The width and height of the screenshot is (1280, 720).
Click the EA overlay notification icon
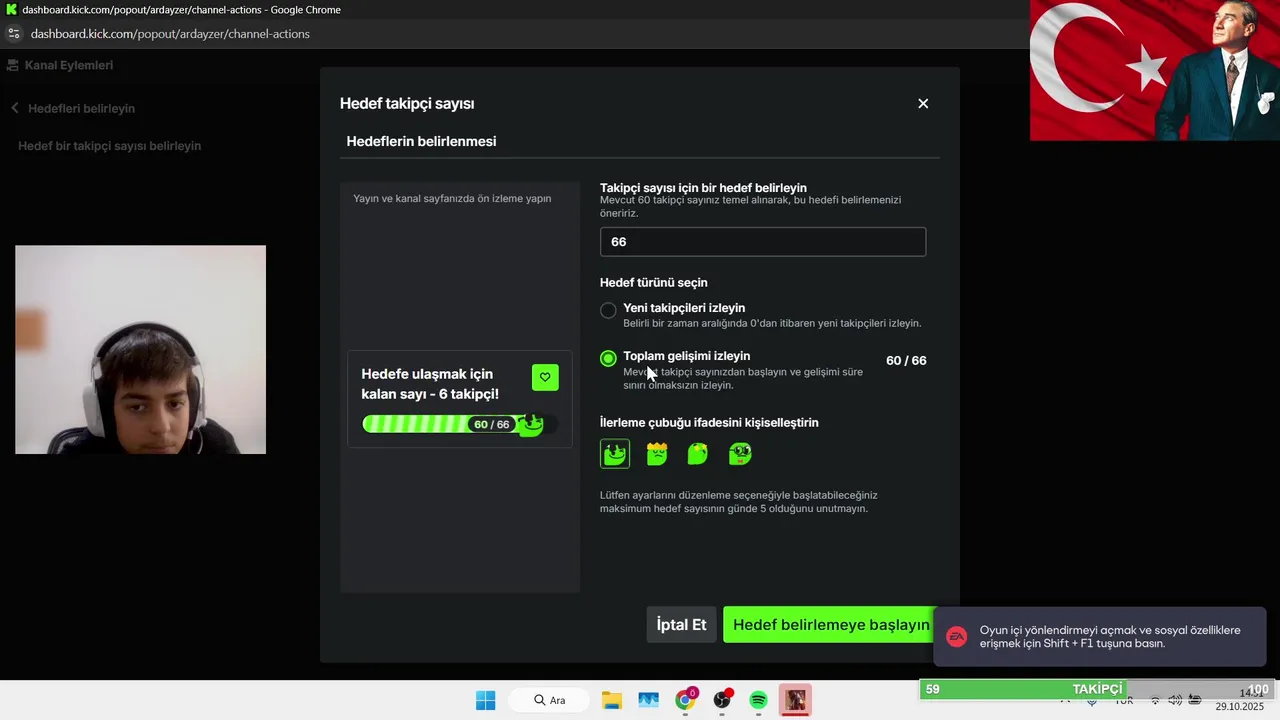coord(957,637)
